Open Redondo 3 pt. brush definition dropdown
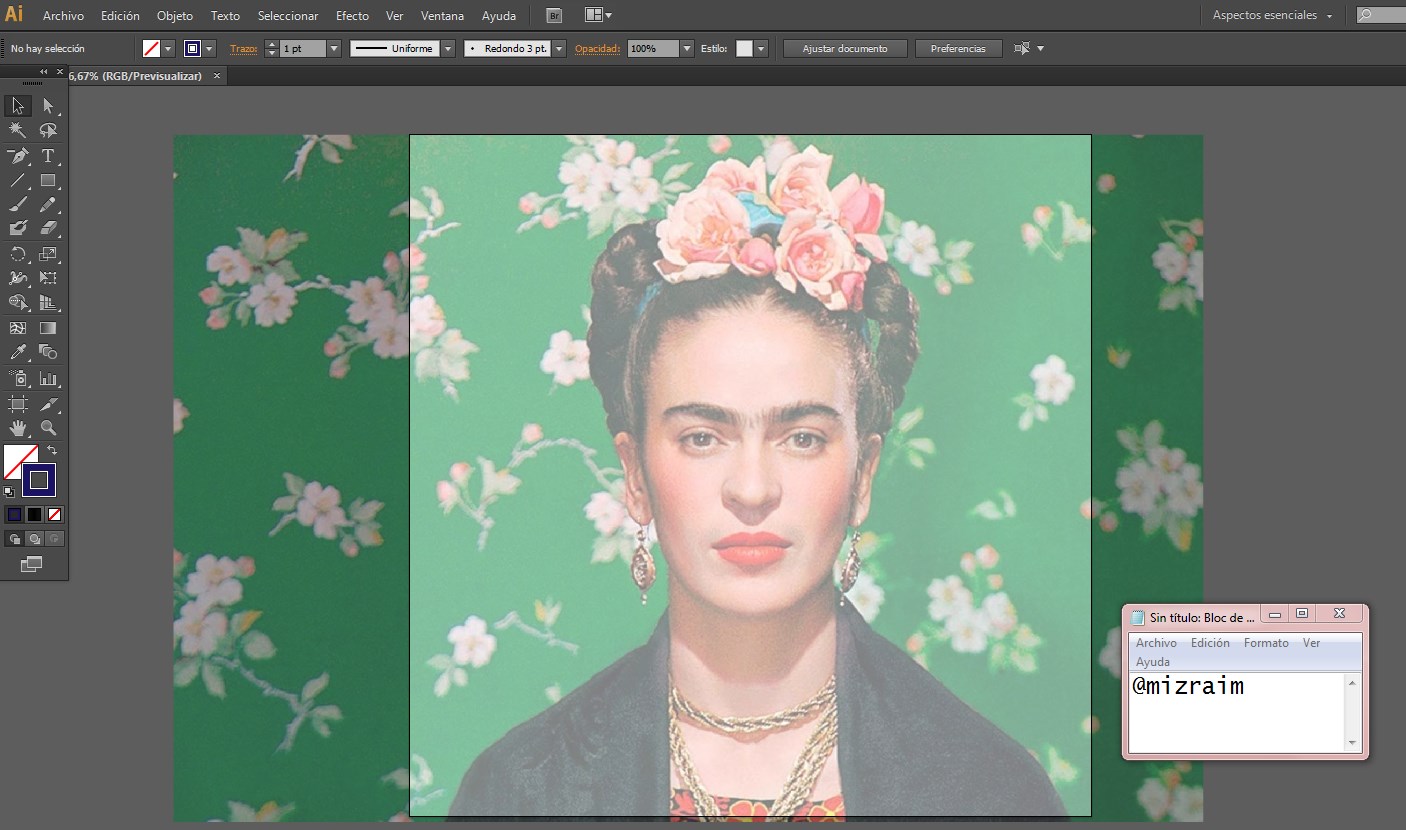 [559, 48]
